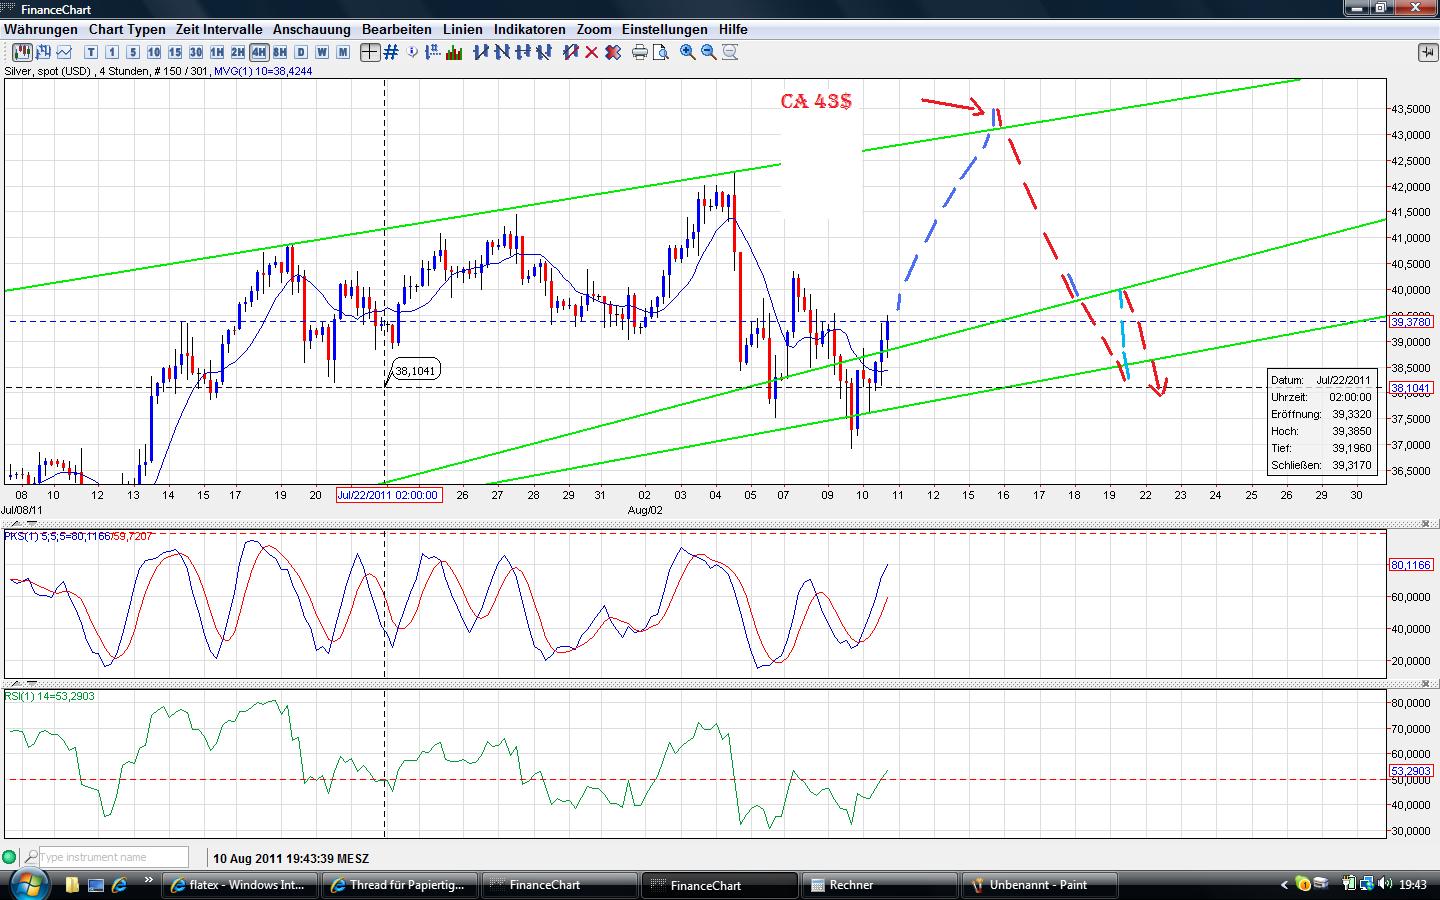The height and width of the screenshot is (900, 1440).
Task: Toggle the chart grid with # icon
Action: pos(391,52)
